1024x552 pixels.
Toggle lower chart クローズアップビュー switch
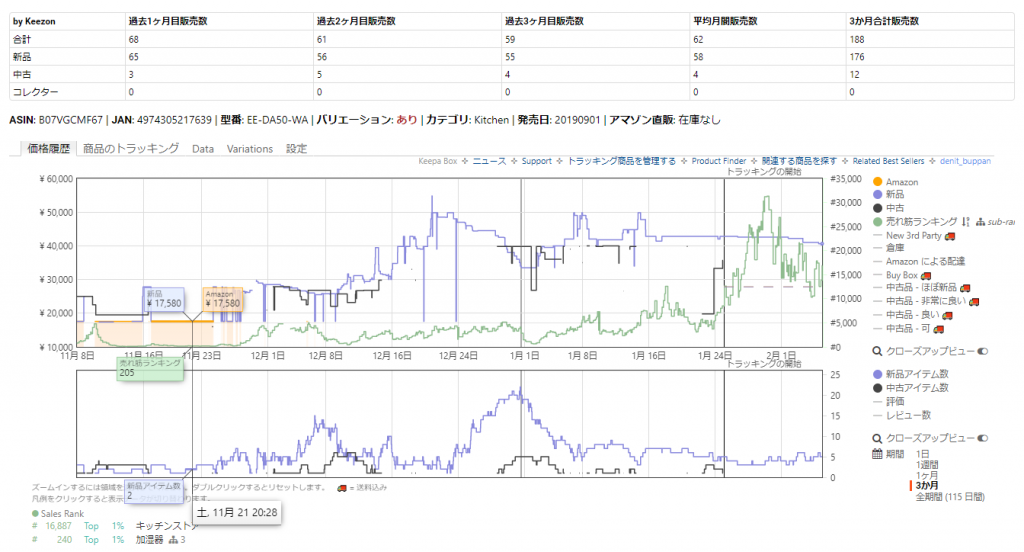click(x=982, y=438)
